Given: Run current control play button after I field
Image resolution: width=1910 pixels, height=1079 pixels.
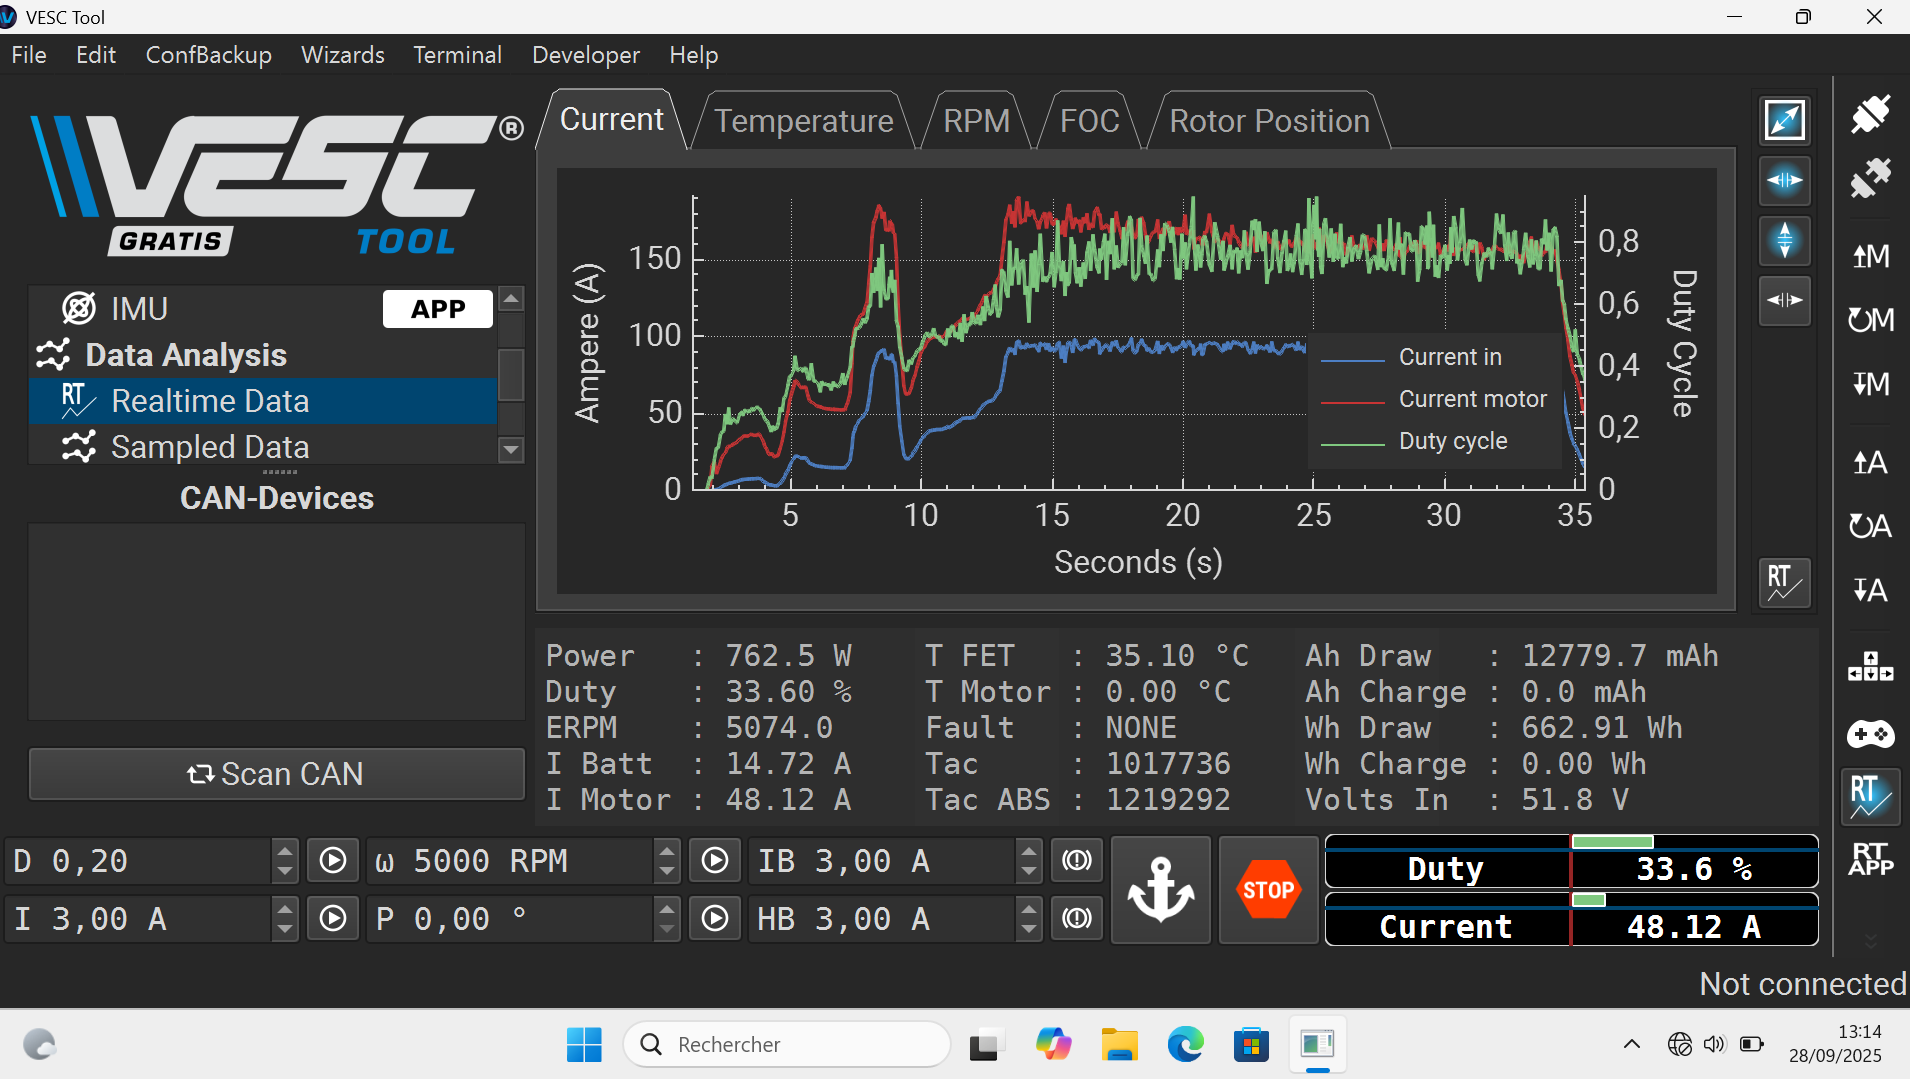Looking at the screenshot, I should click(x=333, y=919).
